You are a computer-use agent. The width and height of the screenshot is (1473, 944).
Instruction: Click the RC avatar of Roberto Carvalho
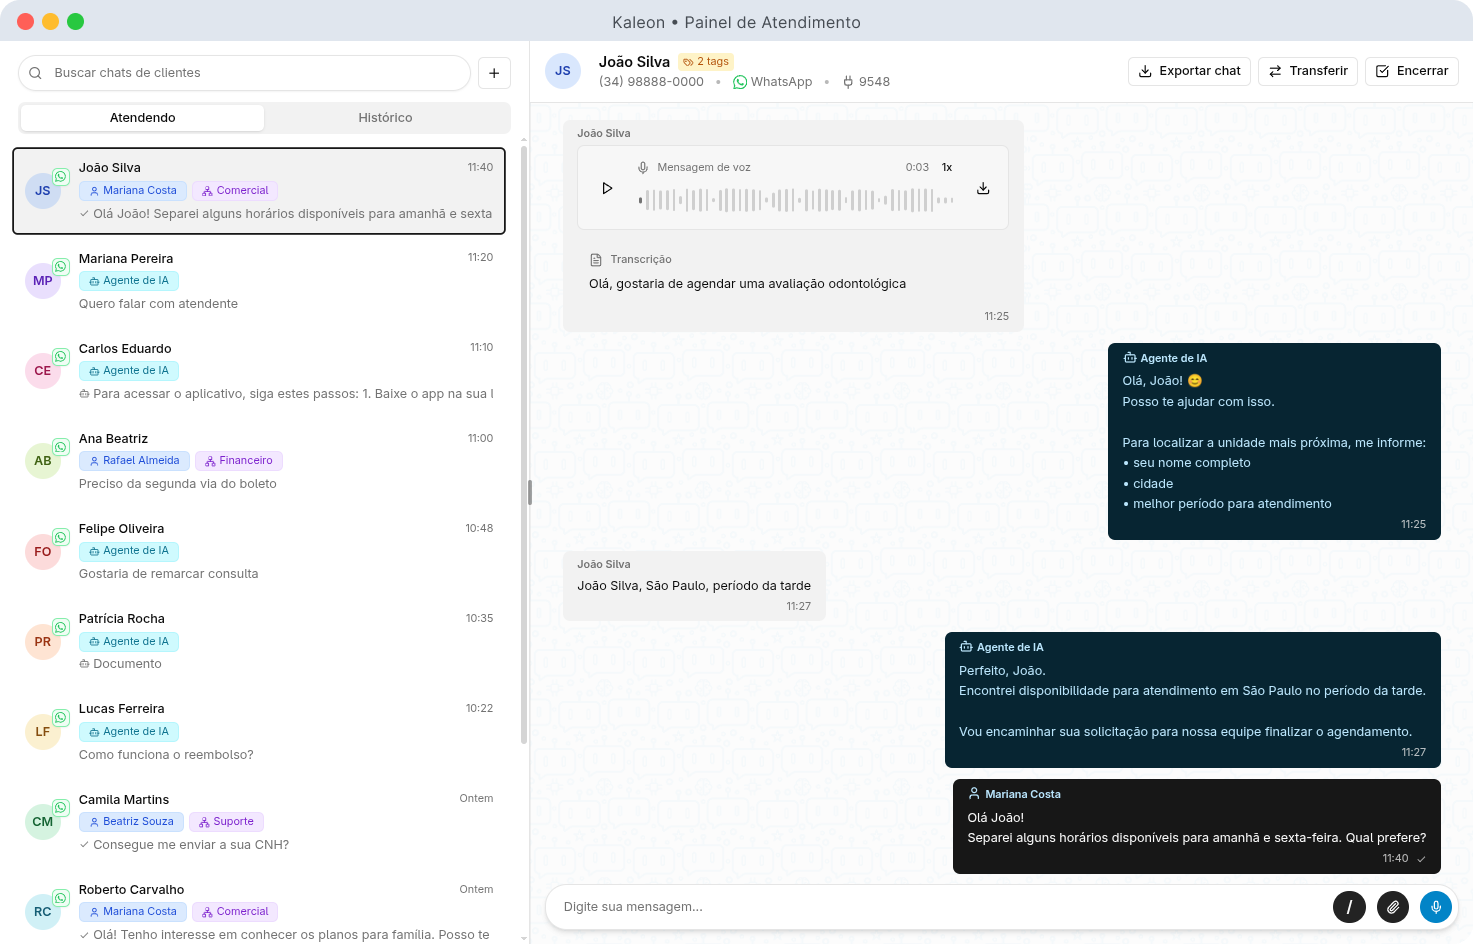pos(43,912)
